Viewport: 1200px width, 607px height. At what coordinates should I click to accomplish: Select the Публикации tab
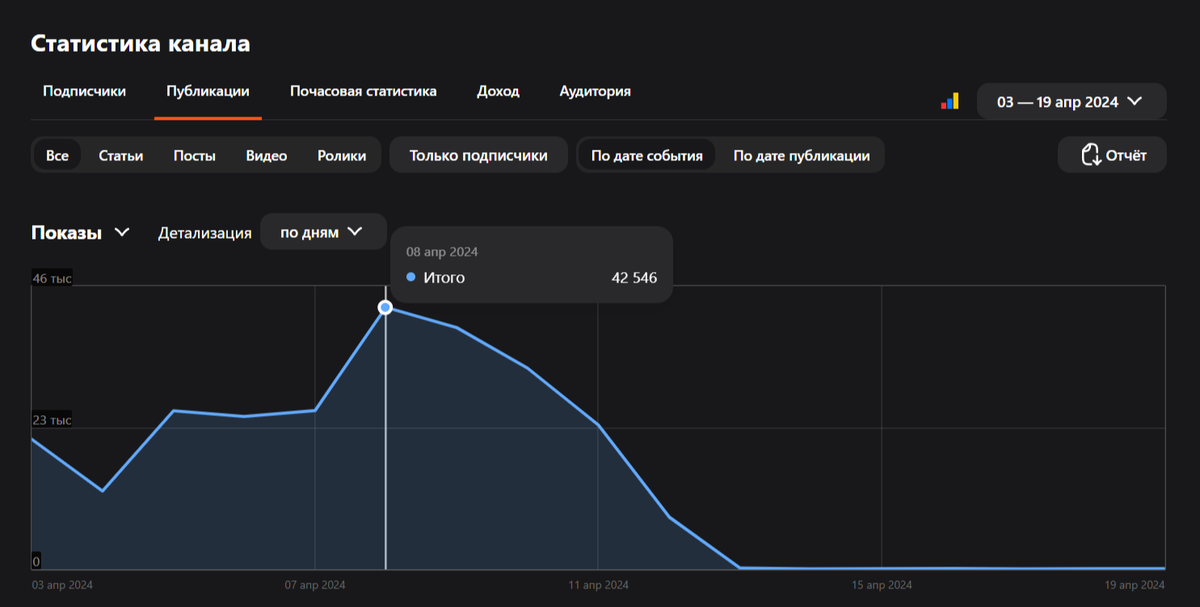(208, 91)
